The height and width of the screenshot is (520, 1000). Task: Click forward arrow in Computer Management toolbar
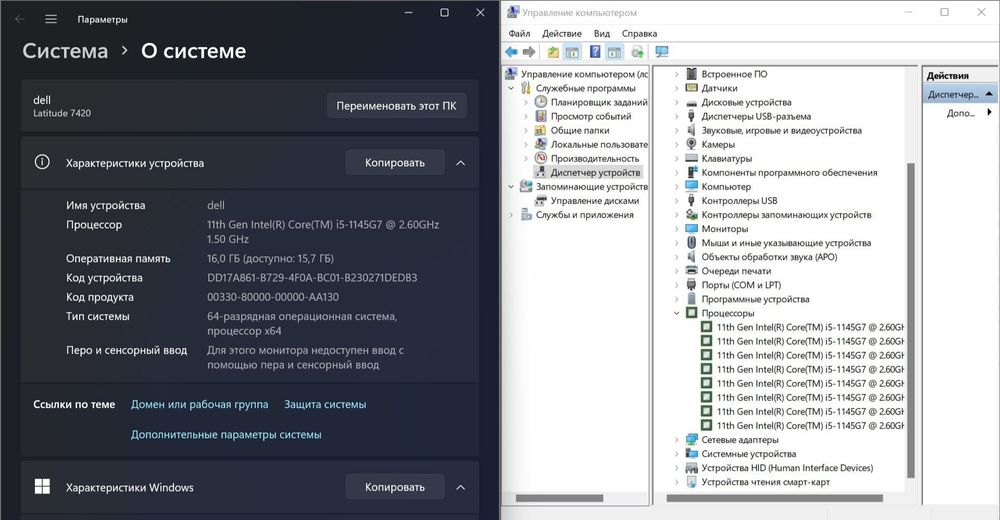(529, 52)
